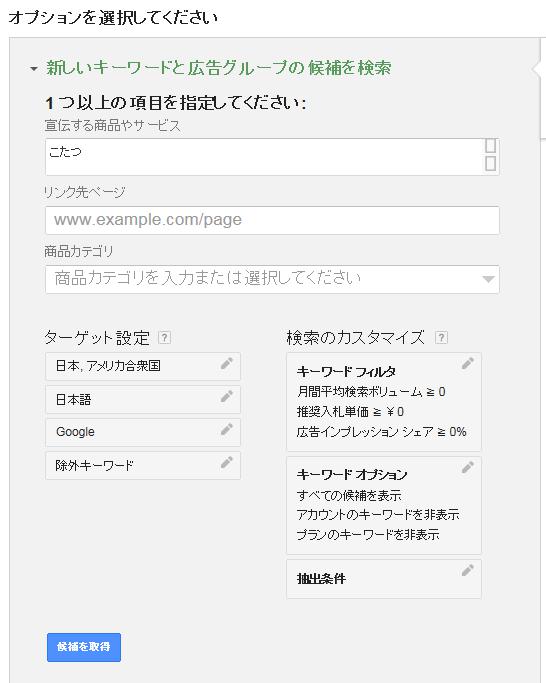The height and width of the screenshot is (683, 546).
Task: Edit キーワード オプション pencil icon
Action: (x=468, y=467)
